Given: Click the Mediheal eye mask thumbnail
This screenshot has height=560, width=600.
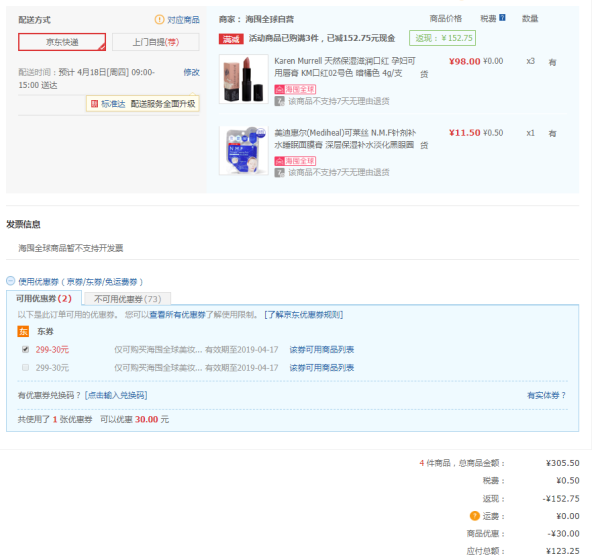Looking at the screenshot, I should [x=244, y=150].
